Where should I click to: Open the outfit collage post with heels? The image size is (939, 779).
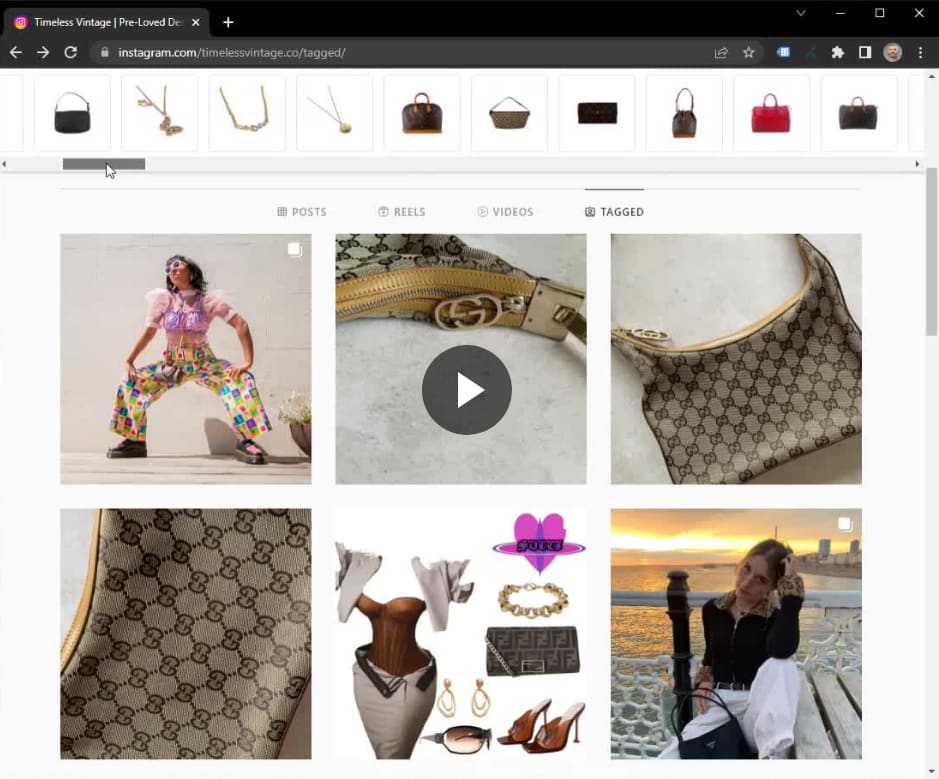[461, 634]
